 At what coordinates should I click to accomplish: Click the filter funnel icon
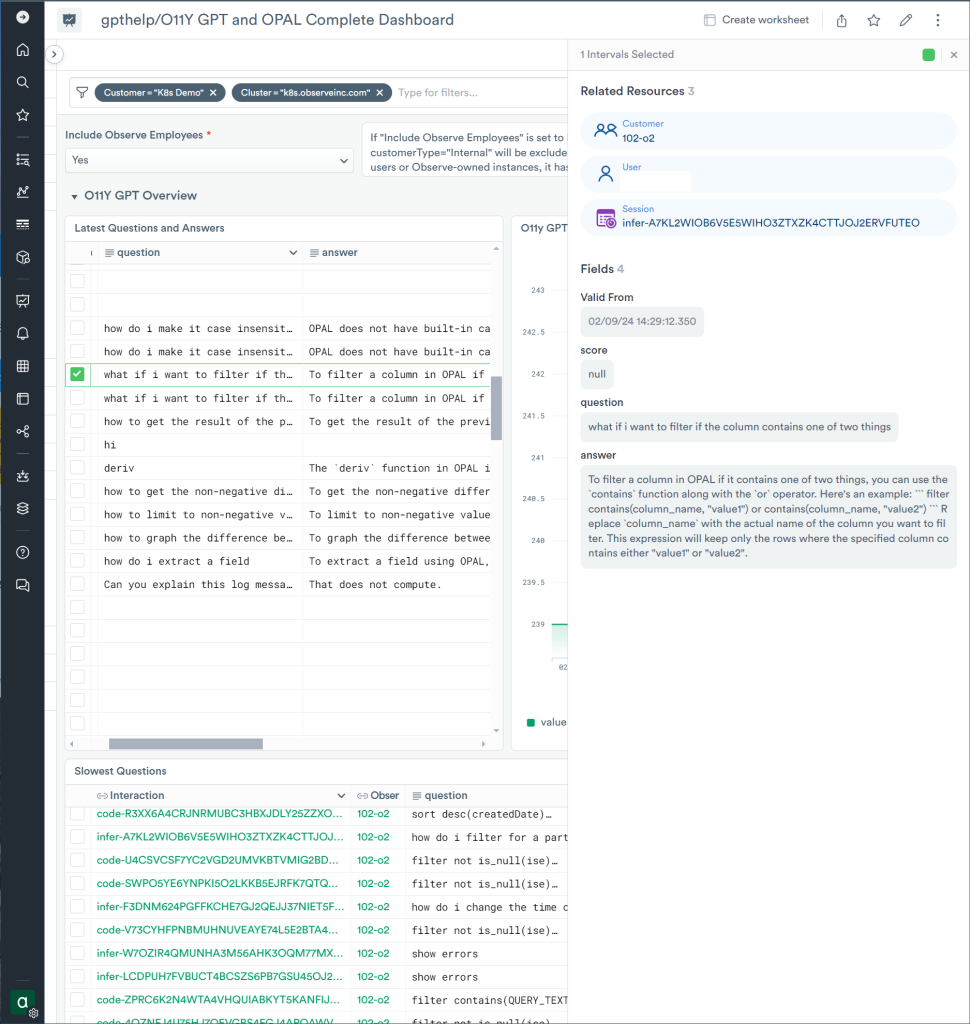pos(82,93)
